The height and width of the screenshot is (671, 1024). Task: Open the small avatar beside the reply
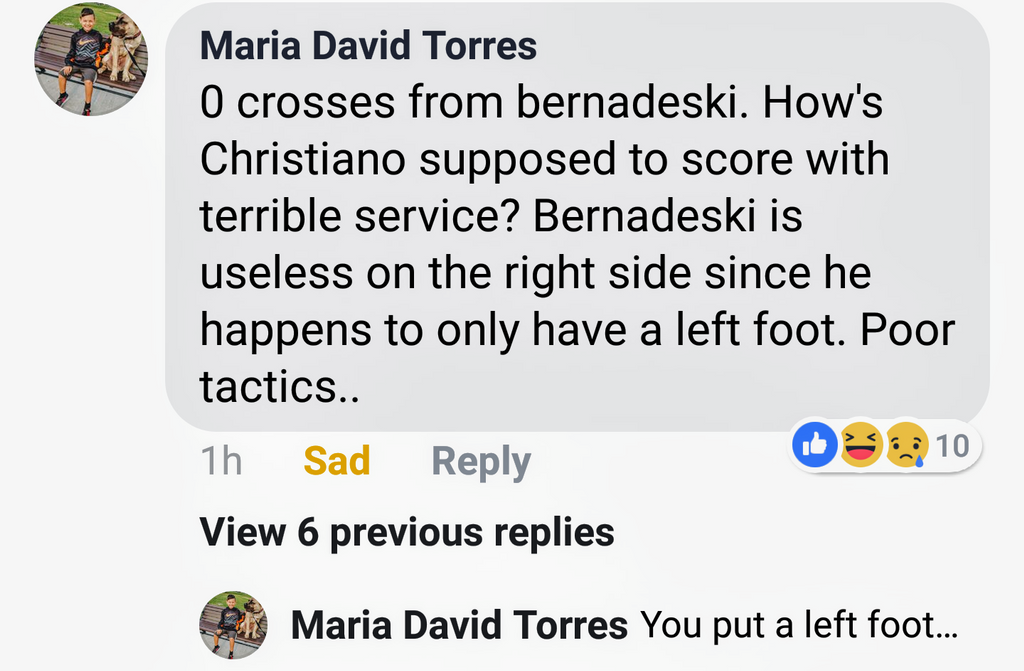click(233, 625)
